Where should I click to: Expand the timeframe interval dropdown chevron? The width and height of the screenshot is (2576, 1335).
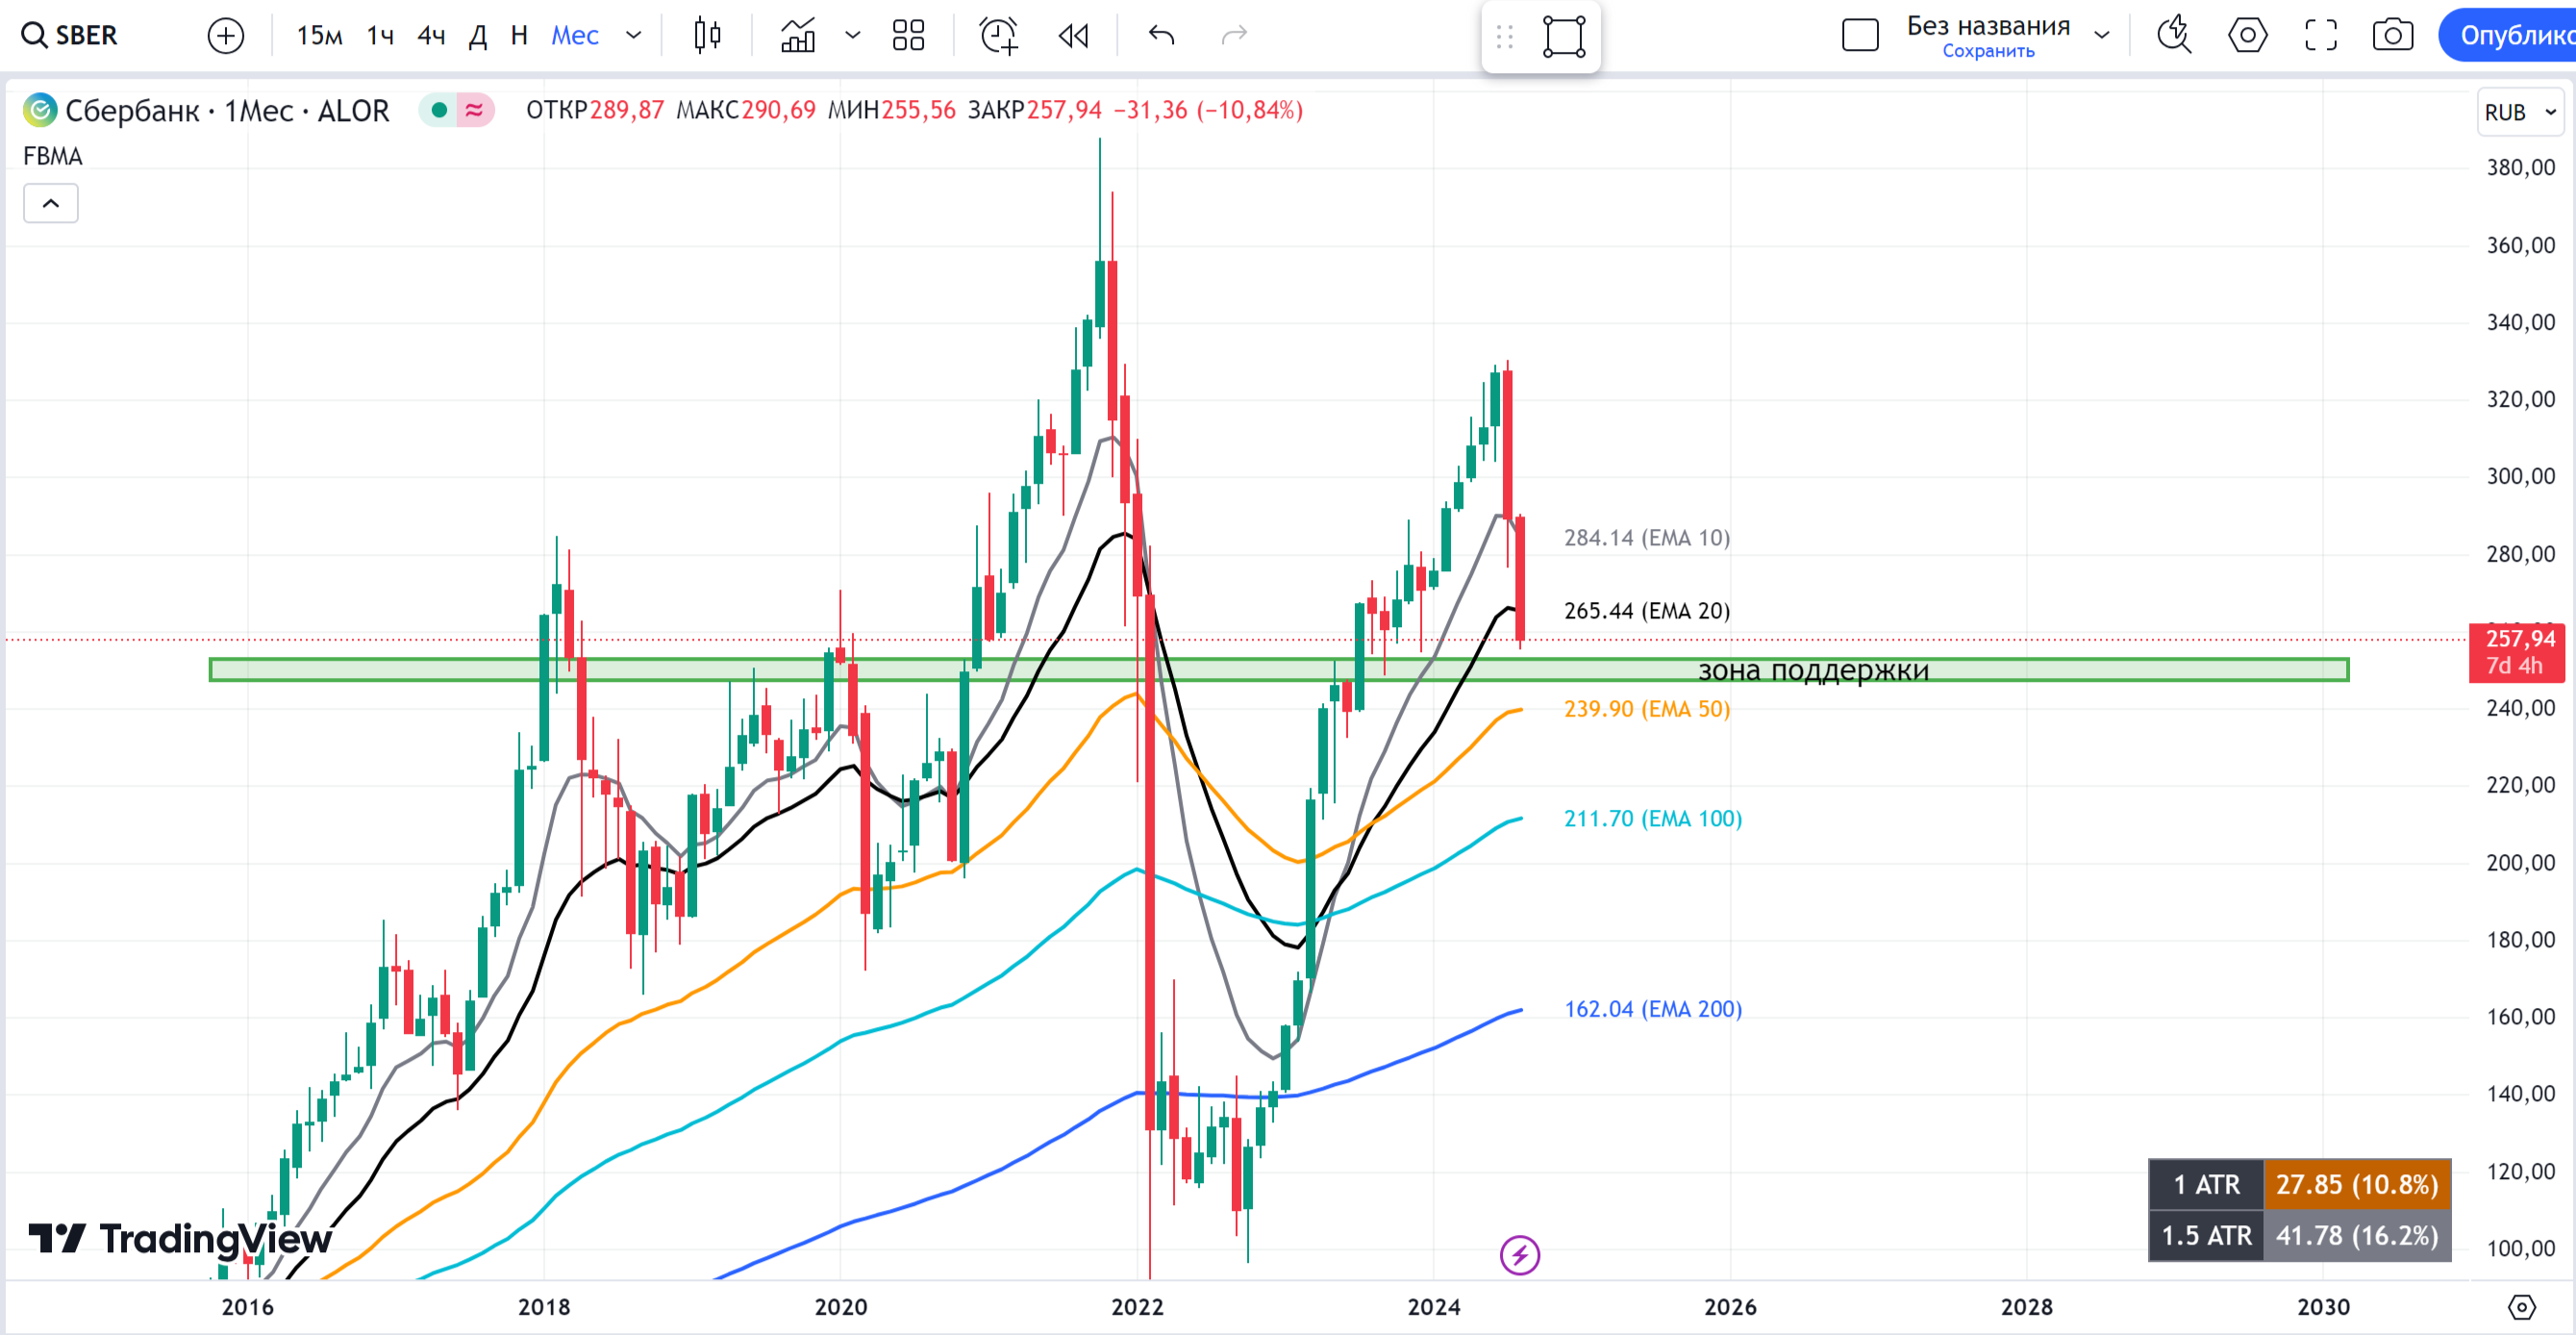point(633,36)
